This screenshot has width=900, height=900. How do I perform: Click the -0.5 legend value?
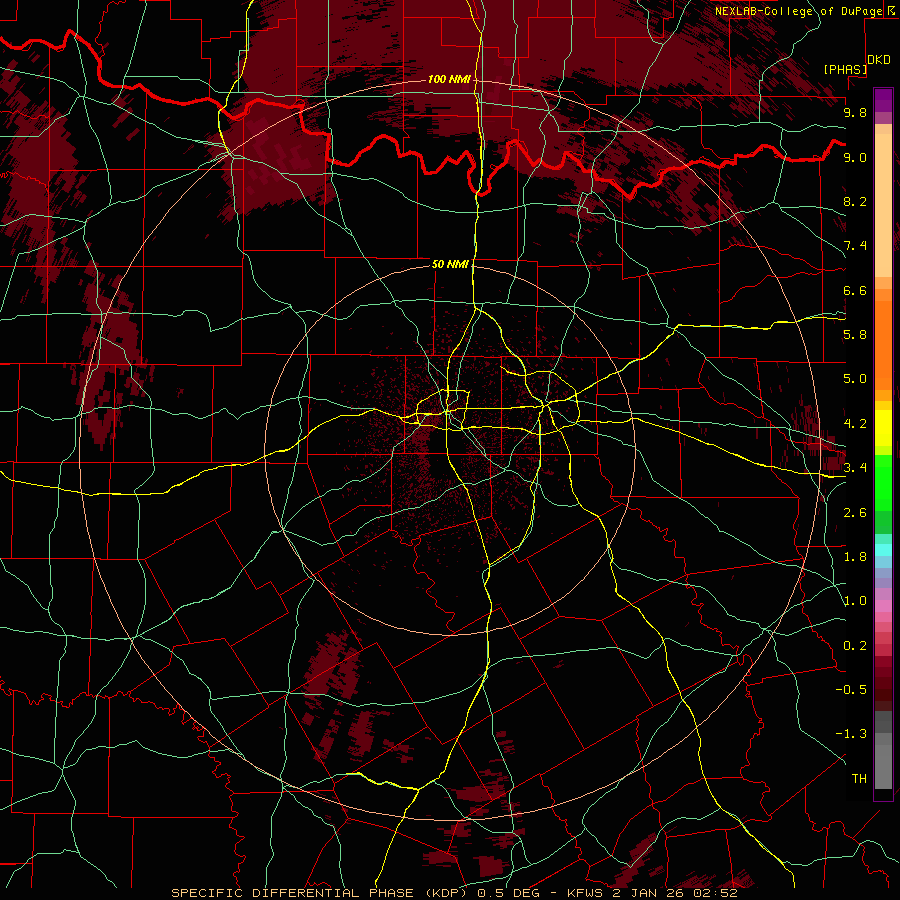click(x=851, y=690)
